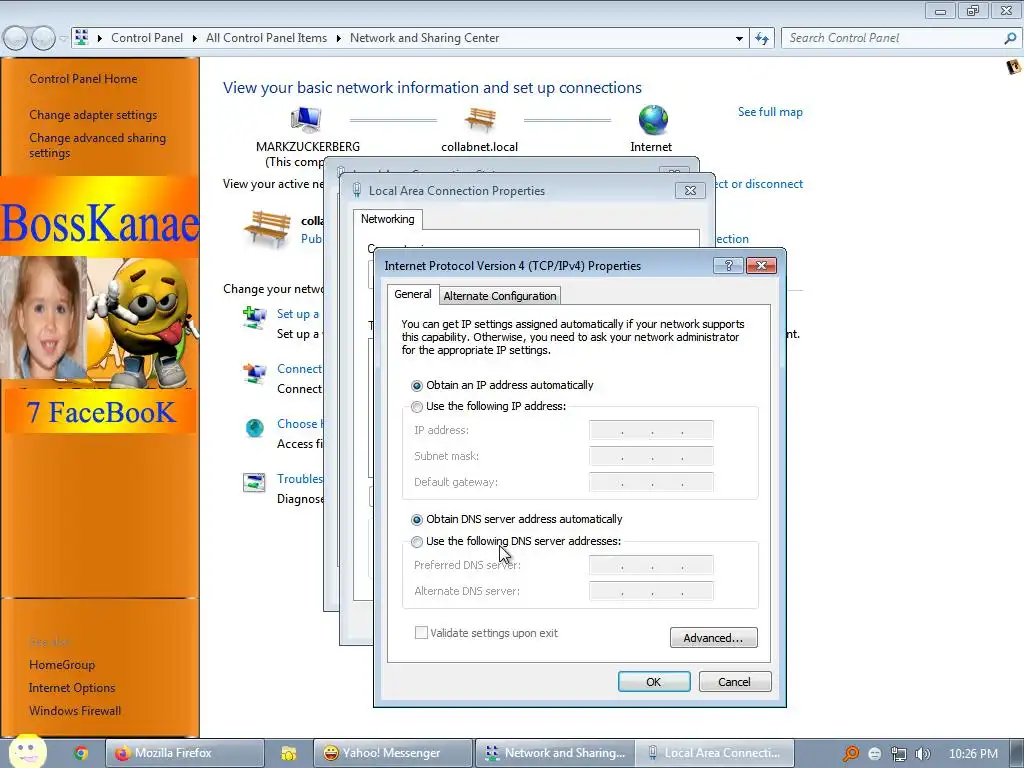Open the address bar history dropdown arrow
This screenshot has height=768, width=1024.
739,39
